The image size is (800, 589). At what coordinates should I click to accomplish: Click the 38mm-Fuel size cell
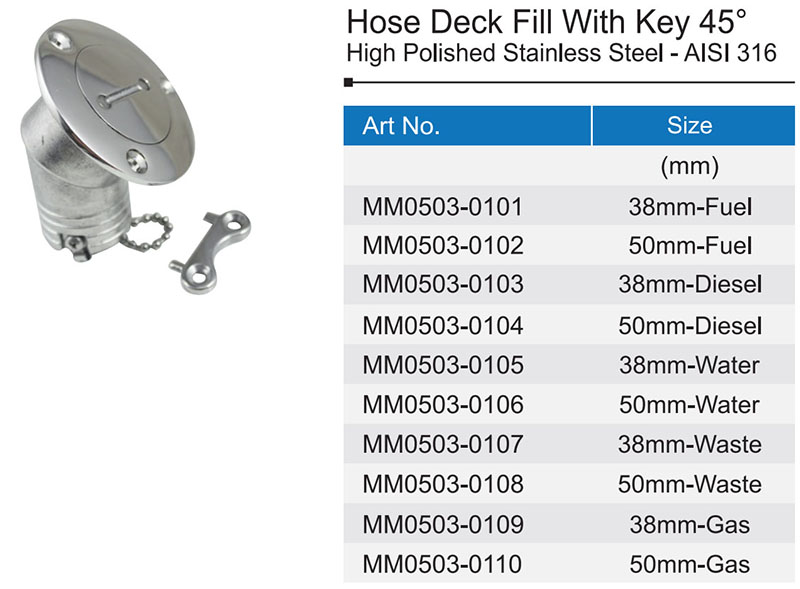tap(690, 207)
